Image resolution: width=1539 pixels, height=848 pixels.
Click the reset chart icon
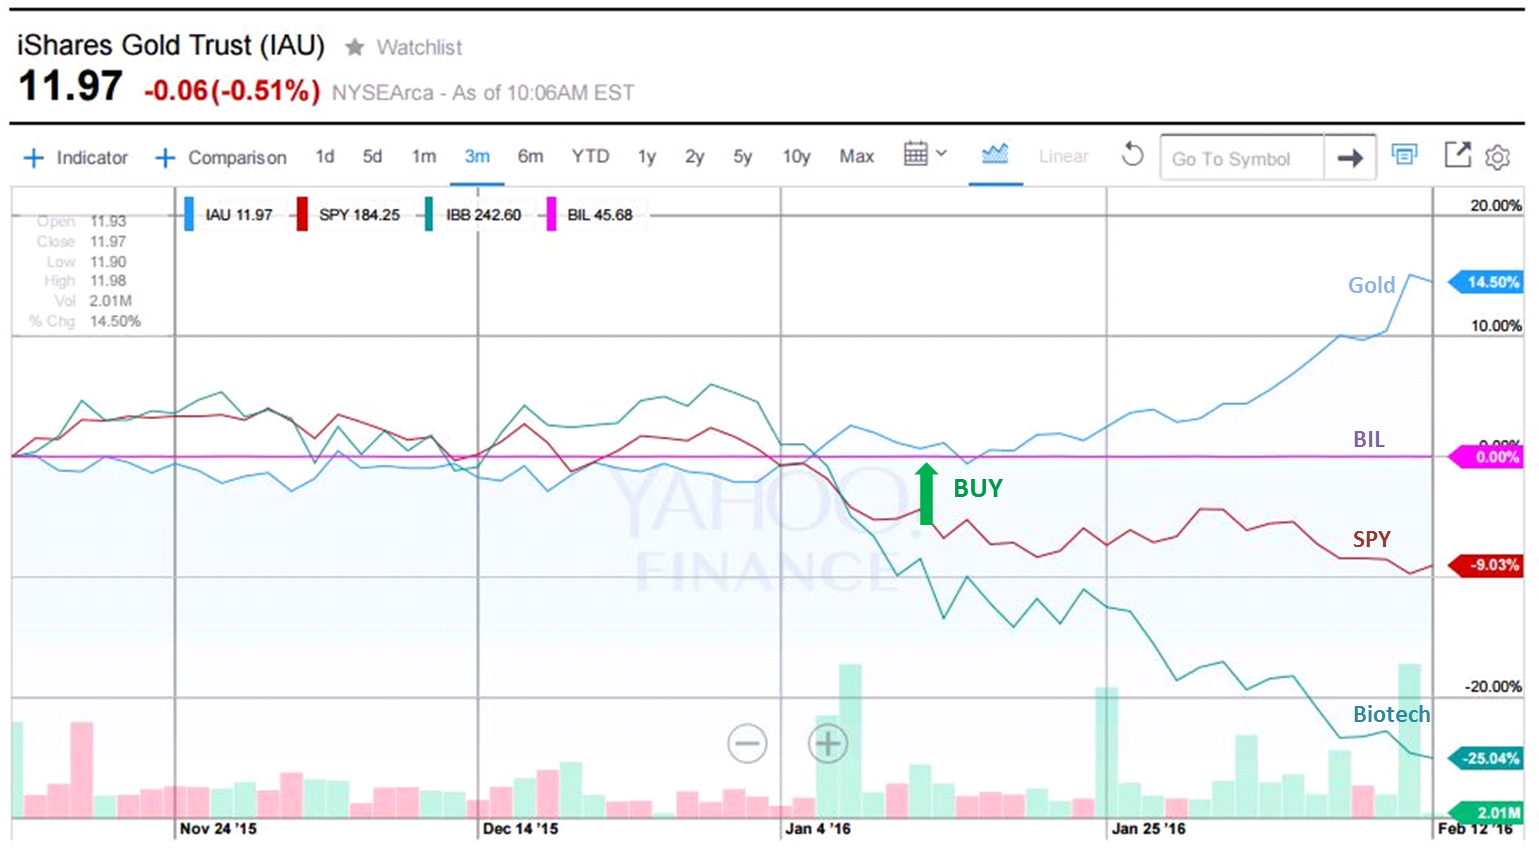coord(1132,155)
